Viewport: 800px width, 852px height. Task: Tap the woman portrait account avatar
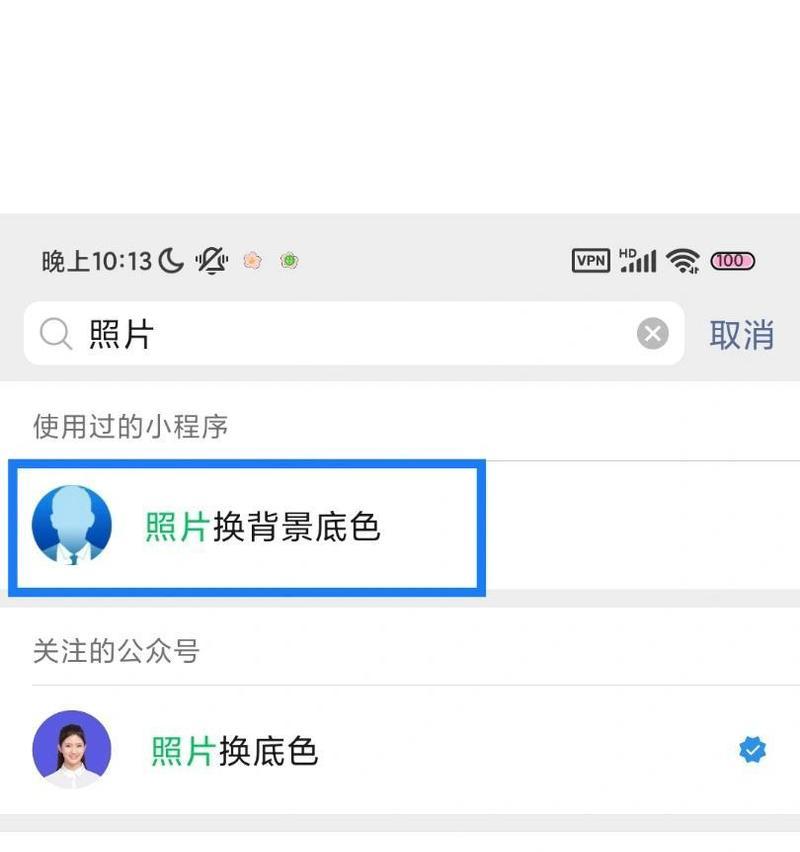point(72,750)
